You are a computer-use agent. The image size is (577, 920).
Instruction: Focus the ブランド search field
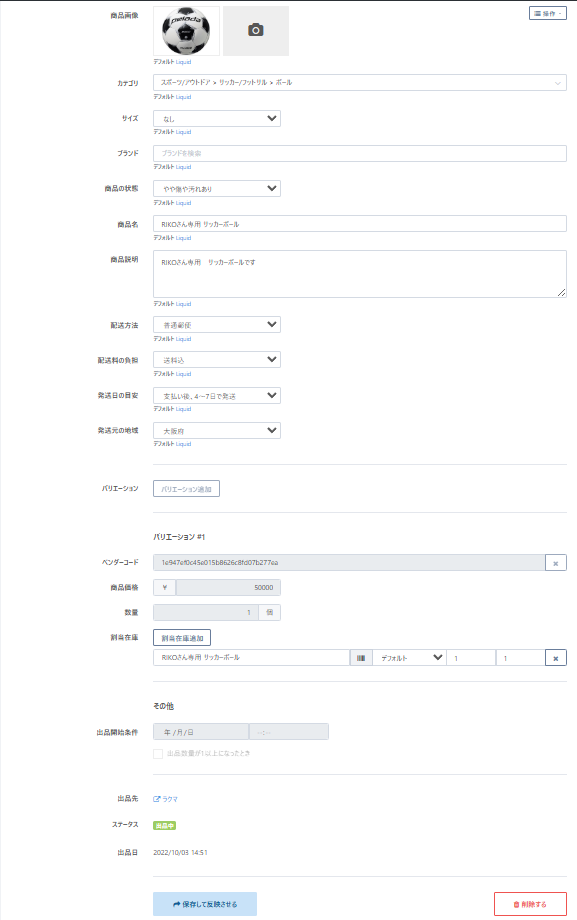click(360, 153)
